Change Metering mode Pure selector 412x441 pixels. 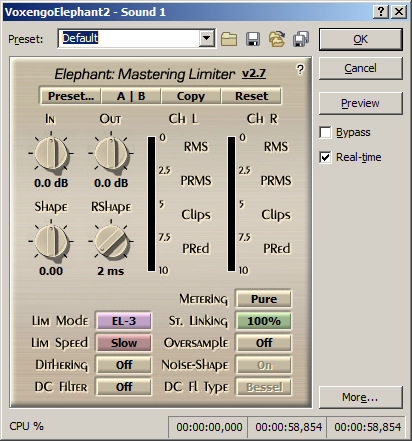click(x=264, y=299)
